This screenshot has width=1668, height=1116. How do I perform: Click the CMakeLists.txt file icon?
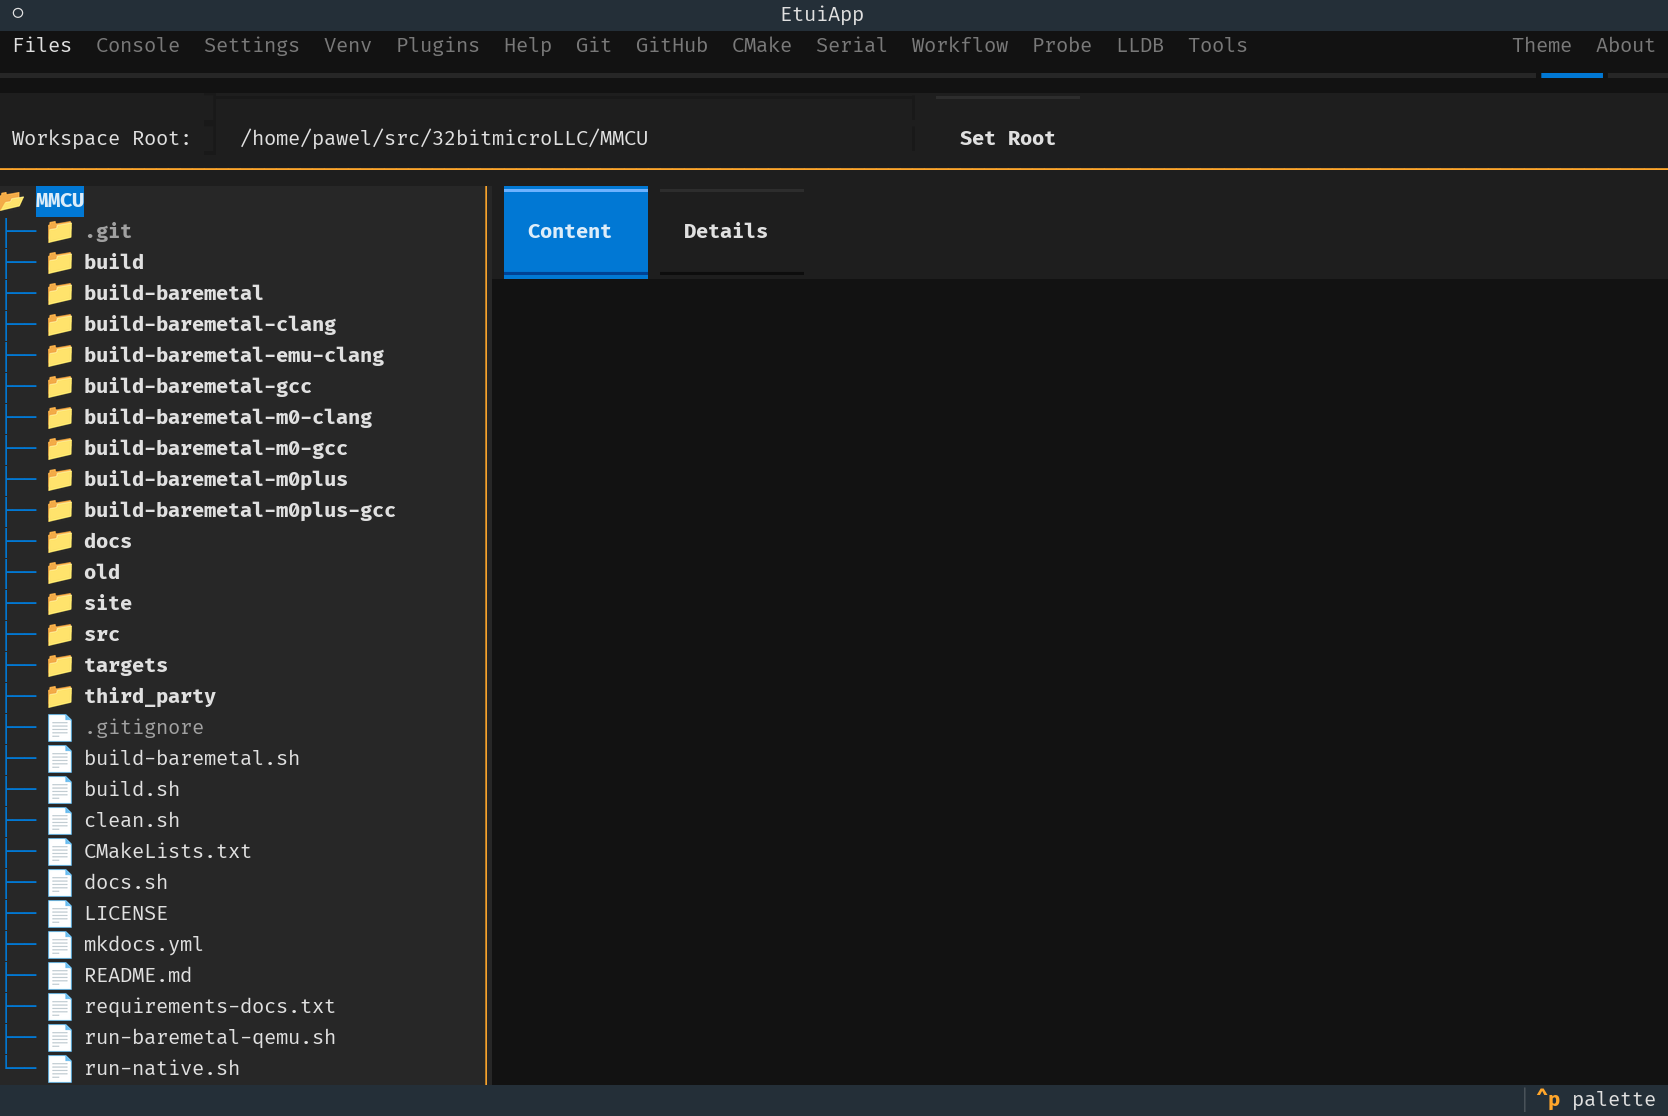[x=60, y=851]
